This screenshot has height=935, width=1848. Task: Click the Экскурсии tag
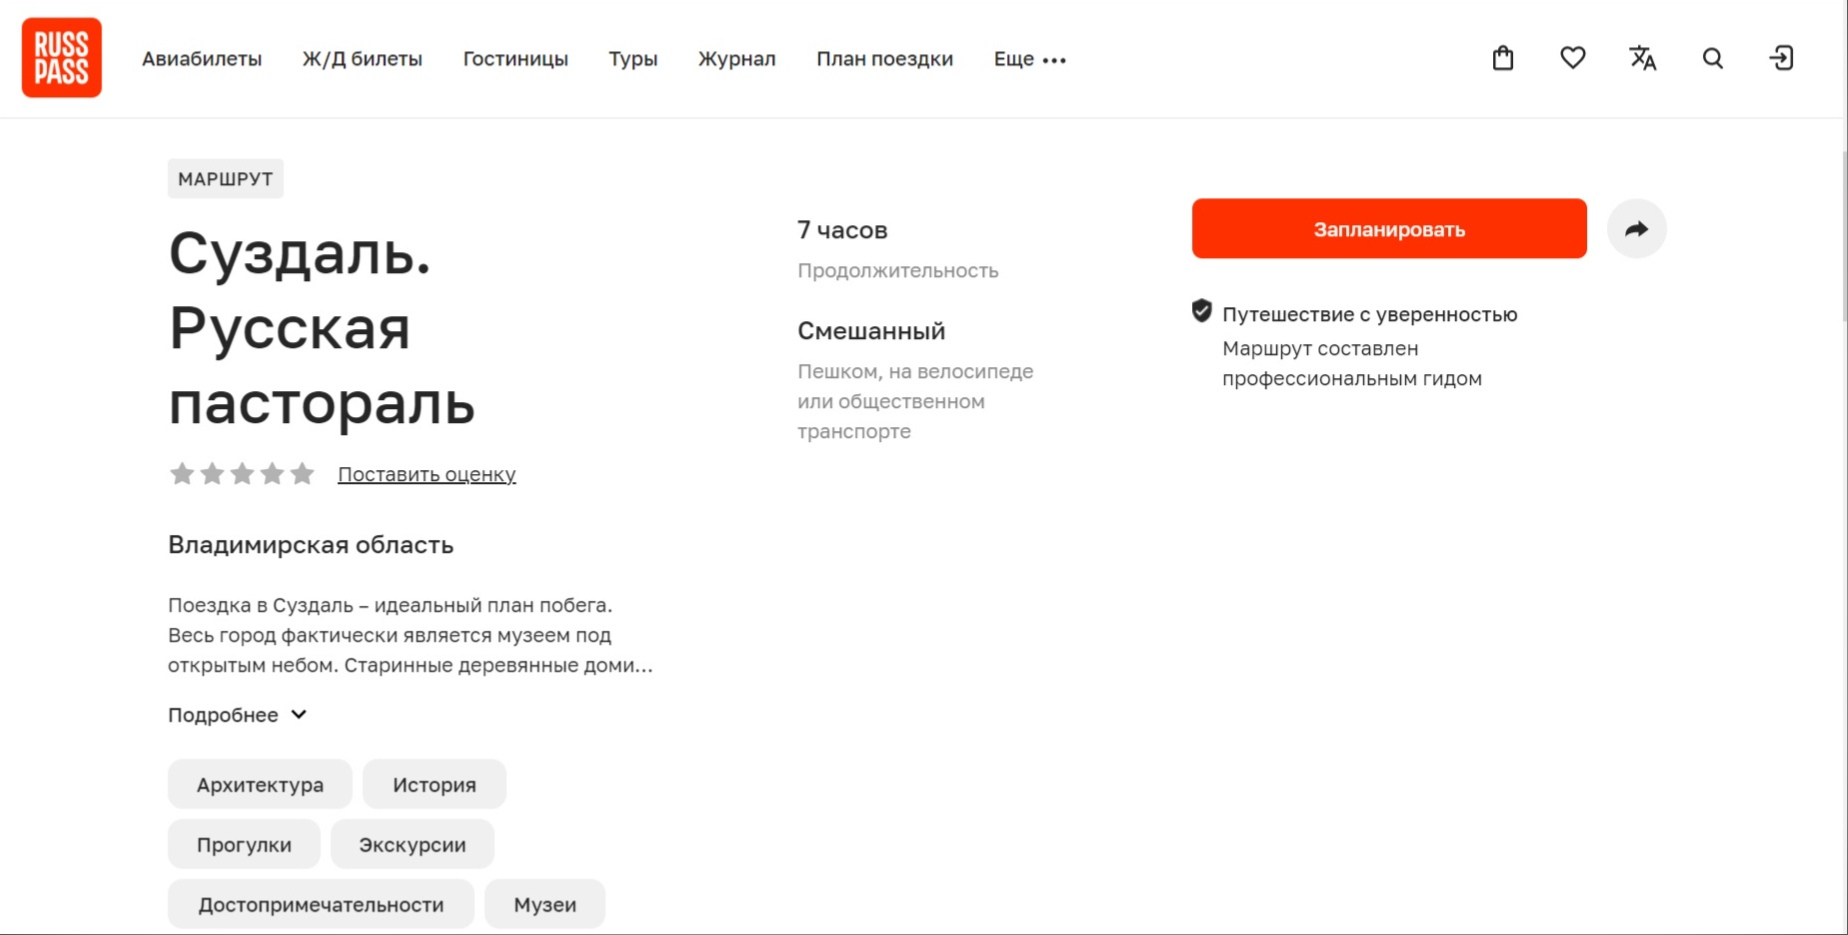[412, 845]
